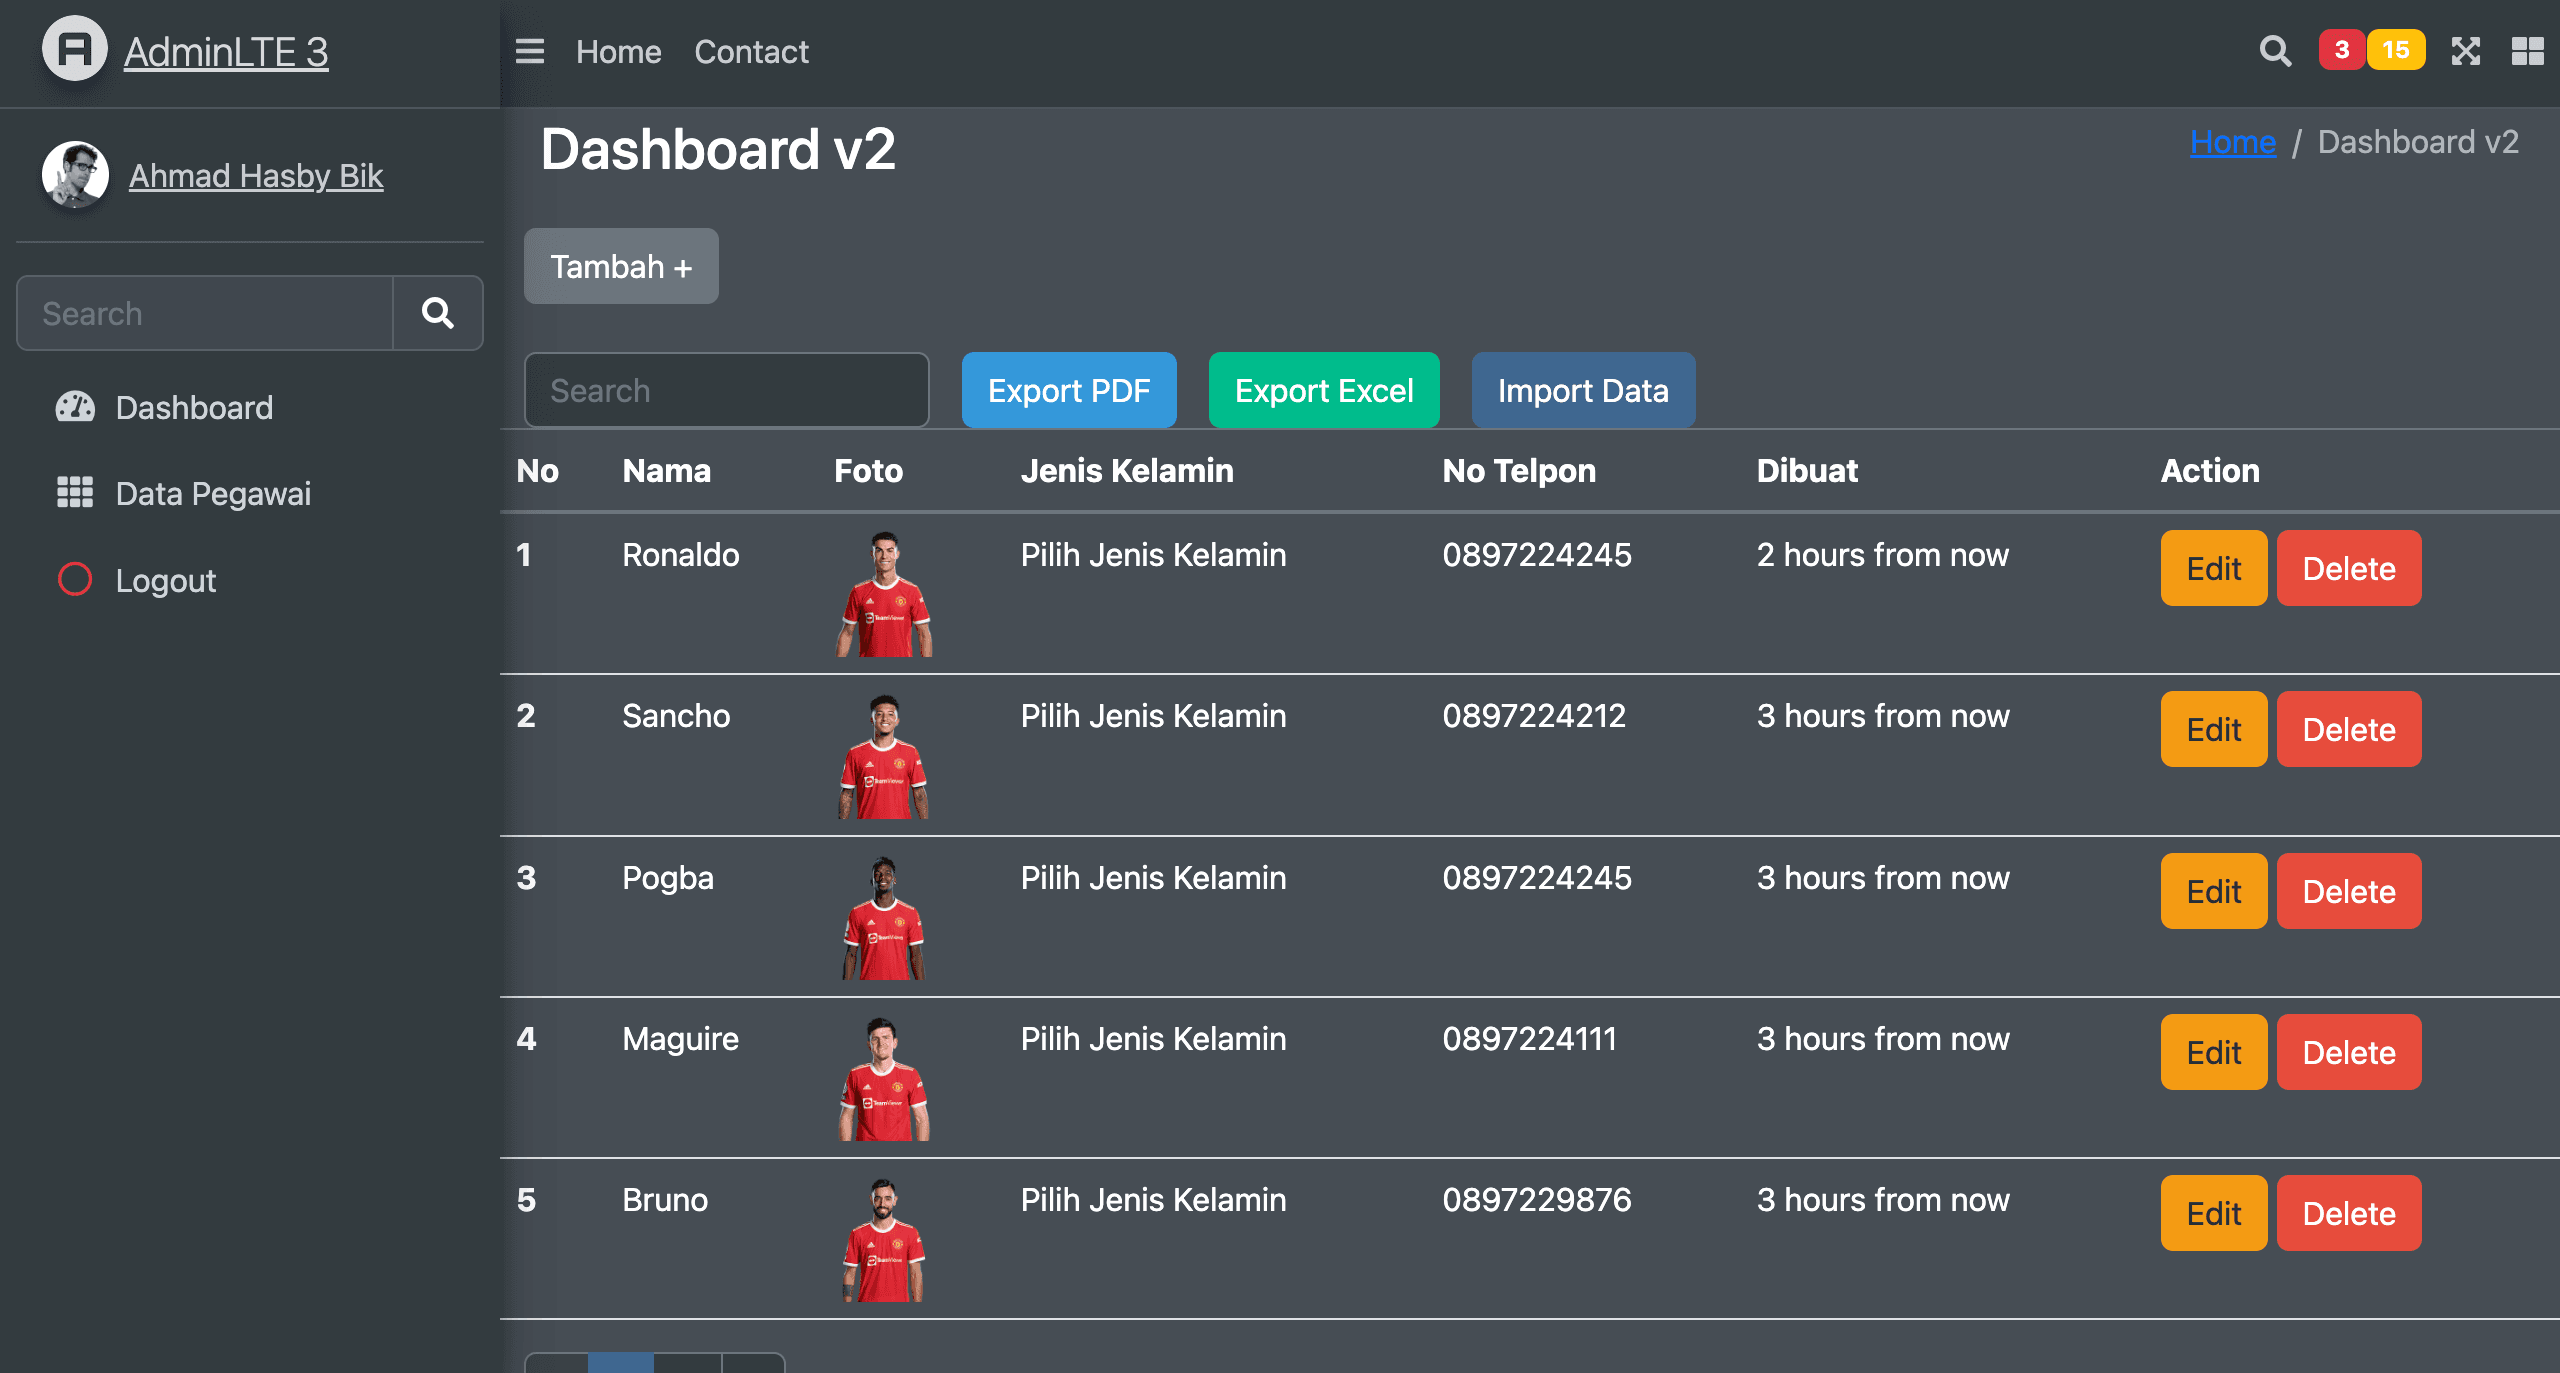Click the Action column header
This screenshot has height=1373, width=2560.
click(2210, 470)
